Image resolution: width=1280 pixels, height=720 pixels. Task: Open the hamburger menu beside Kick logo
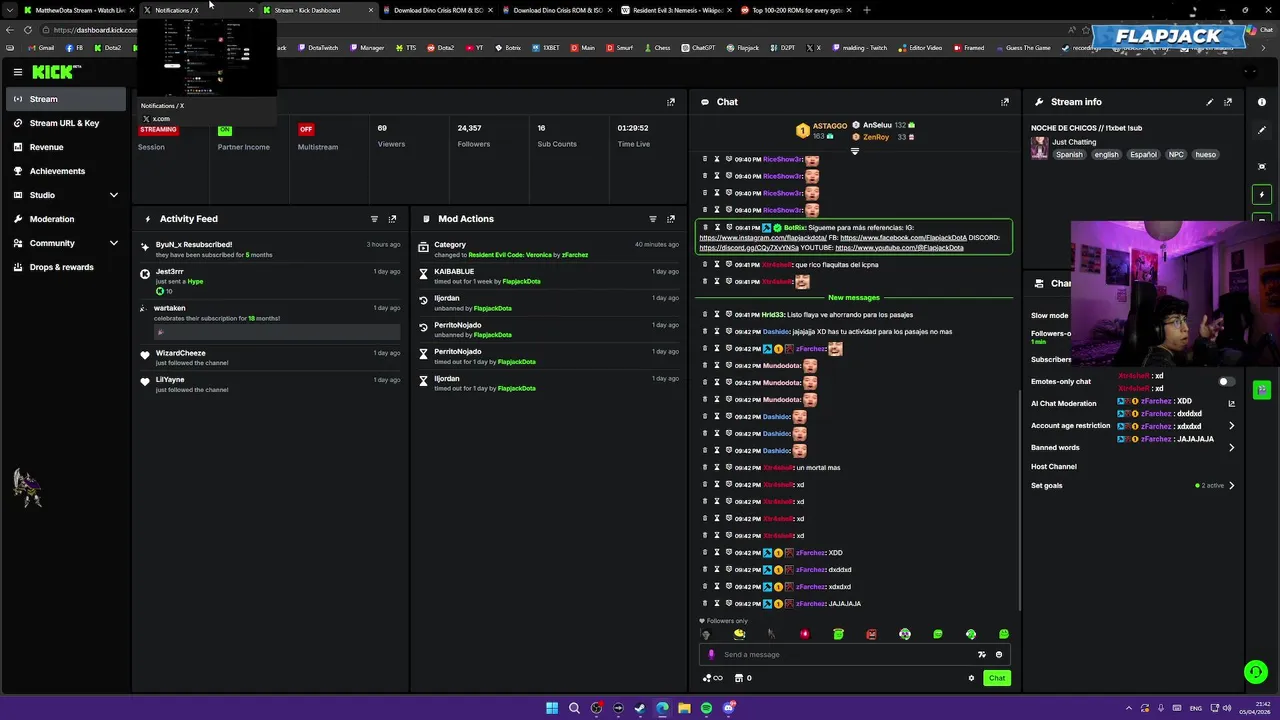18,72
